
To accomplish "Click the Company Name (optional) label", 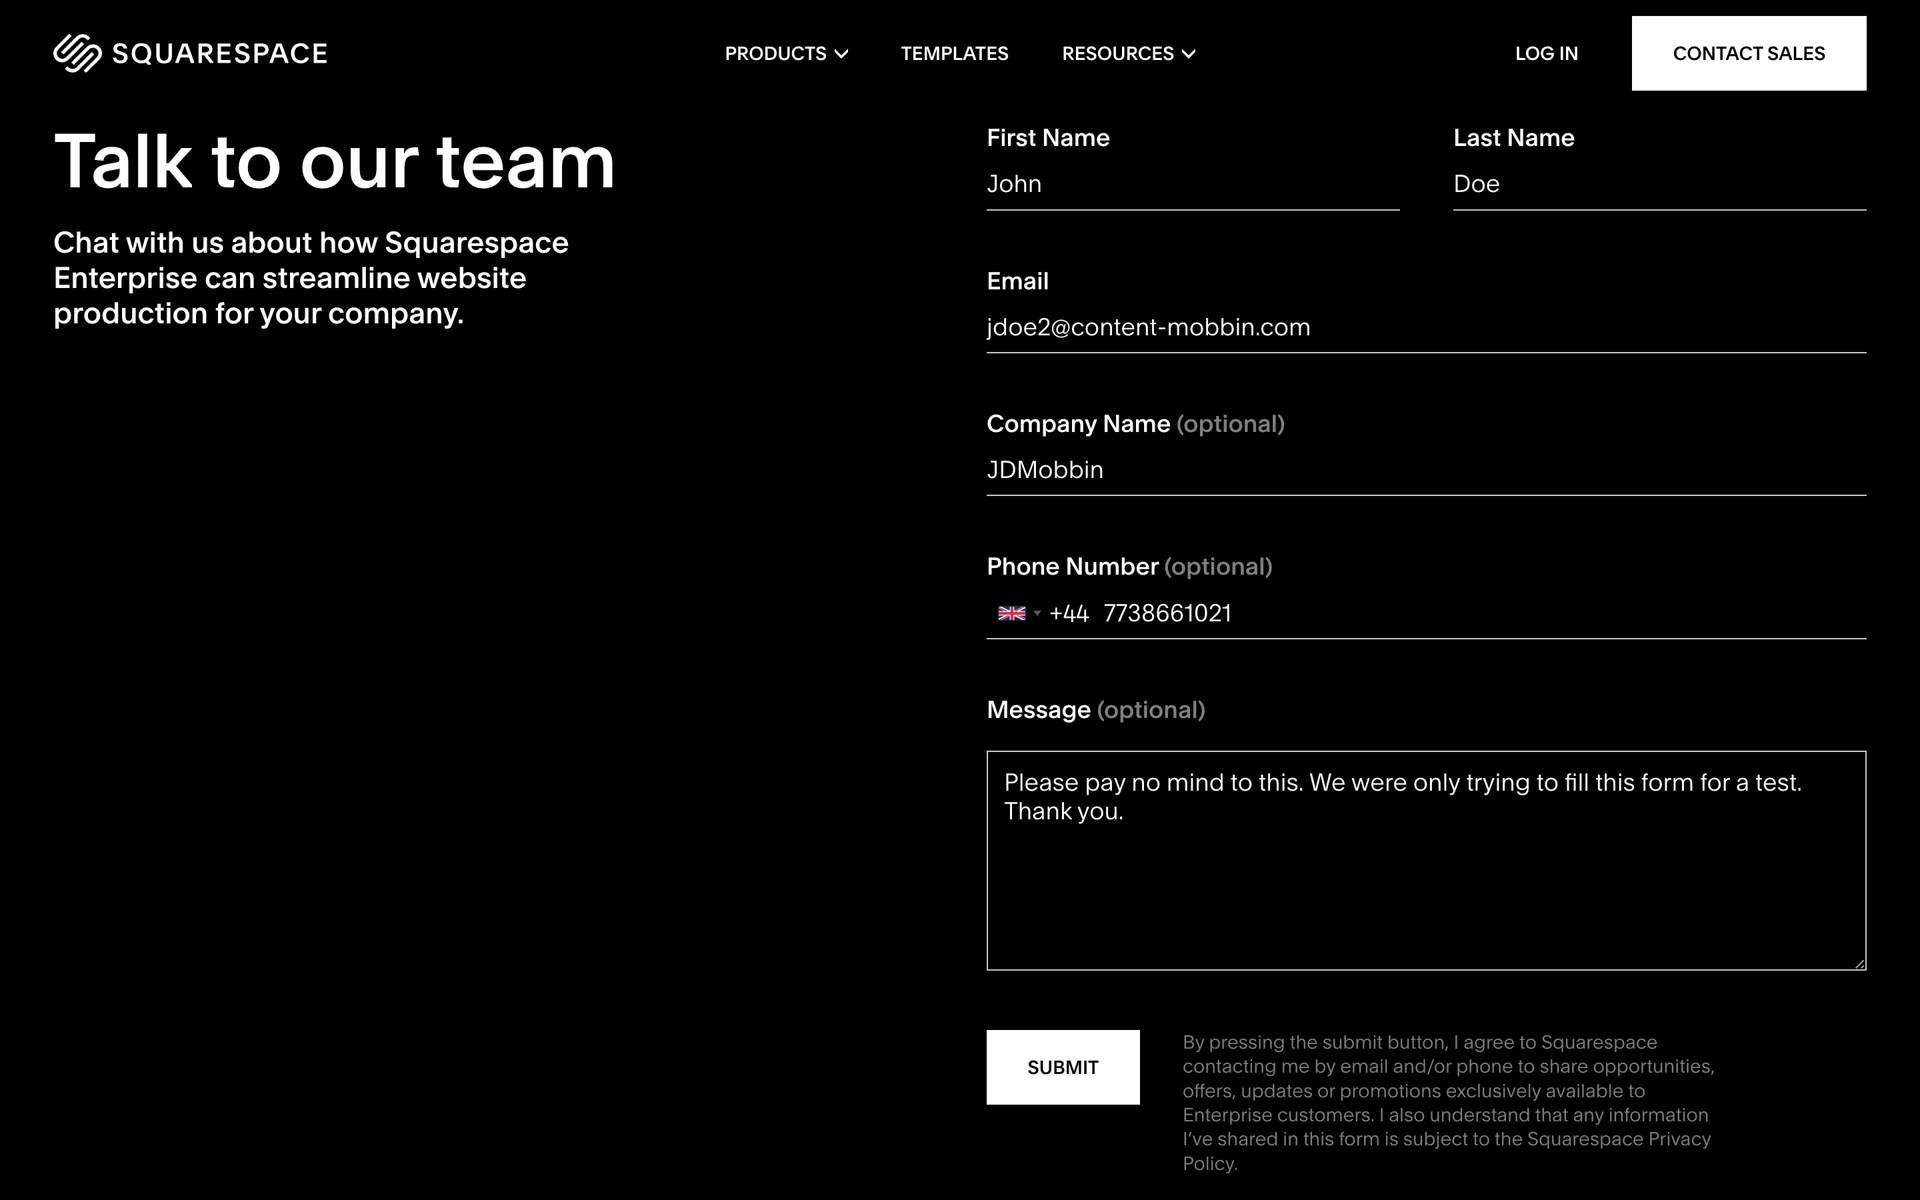I will [1136, 424].
